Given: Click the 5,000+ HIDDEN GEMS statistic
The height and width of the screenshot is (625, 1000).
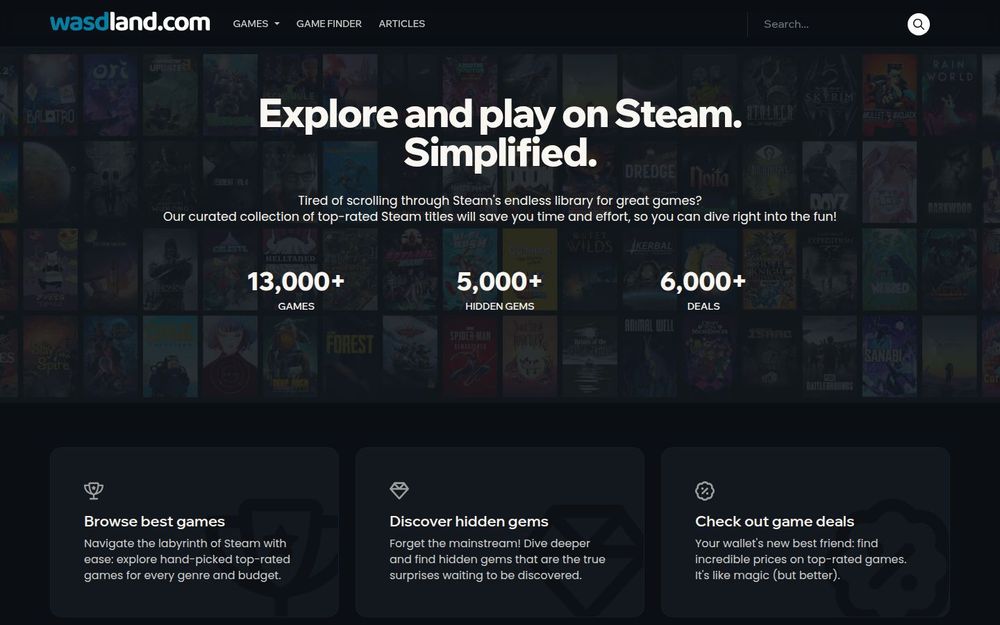Looking at the screenshot, I should pos(499,290).
